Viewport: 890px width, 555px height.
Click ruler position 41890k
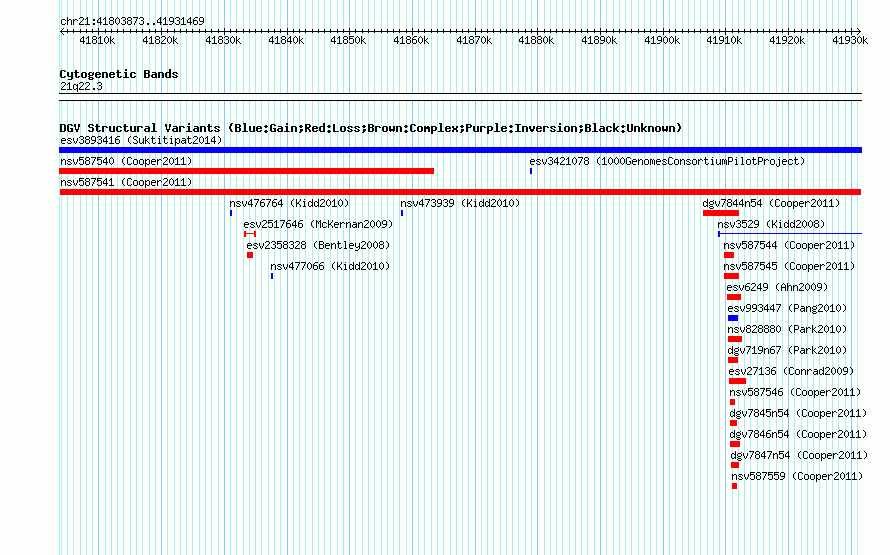tap(599, 40)
